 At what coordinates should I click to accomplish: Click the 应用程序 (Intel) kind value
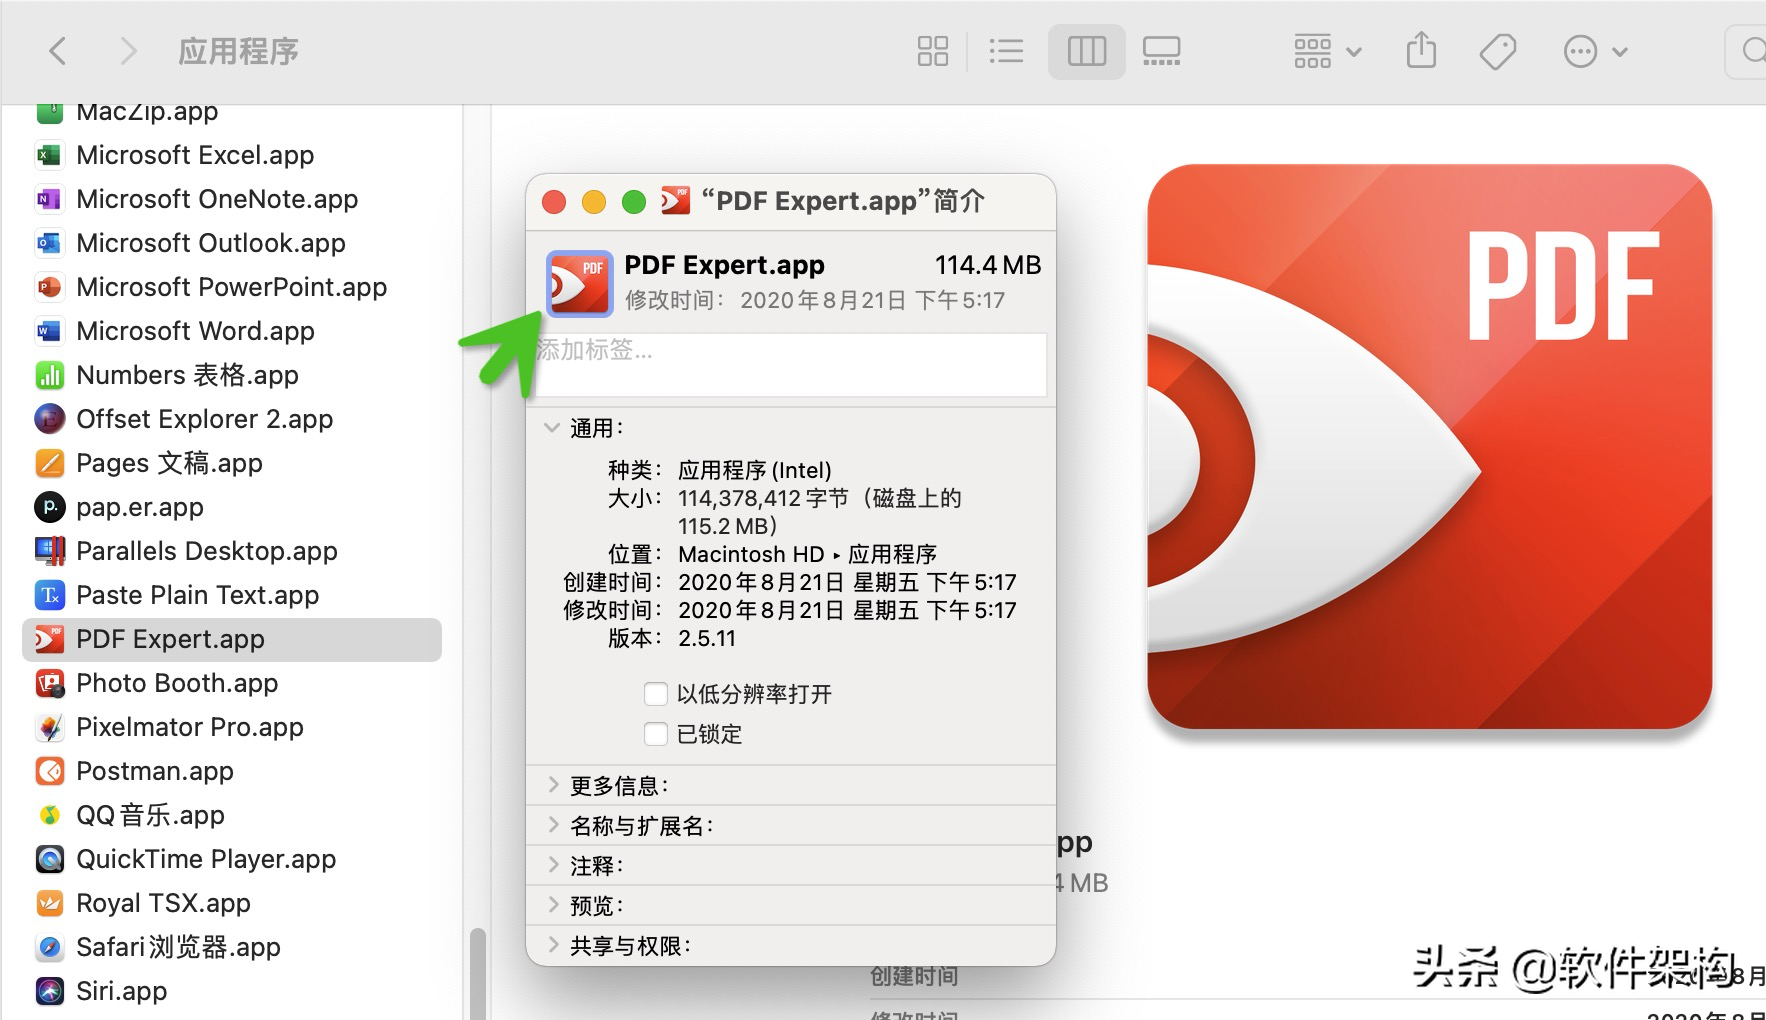point(755,470)
